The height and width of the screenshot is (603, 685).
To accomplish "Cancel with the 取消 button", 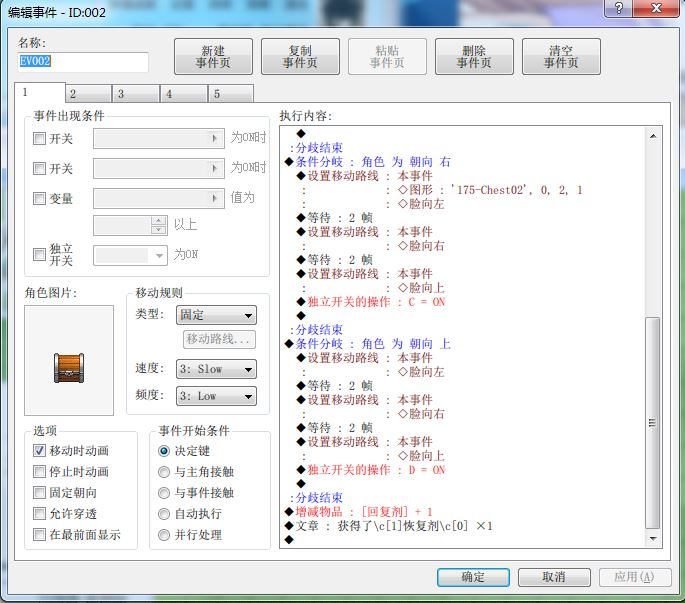I will coord(554,577).
